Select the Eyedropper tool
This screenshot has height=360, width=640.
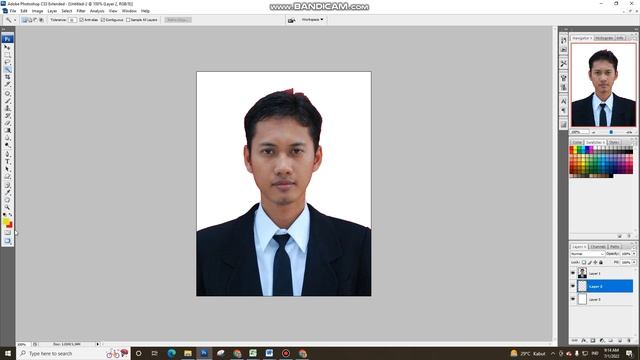pyautogui.click(x=7, y=193)
